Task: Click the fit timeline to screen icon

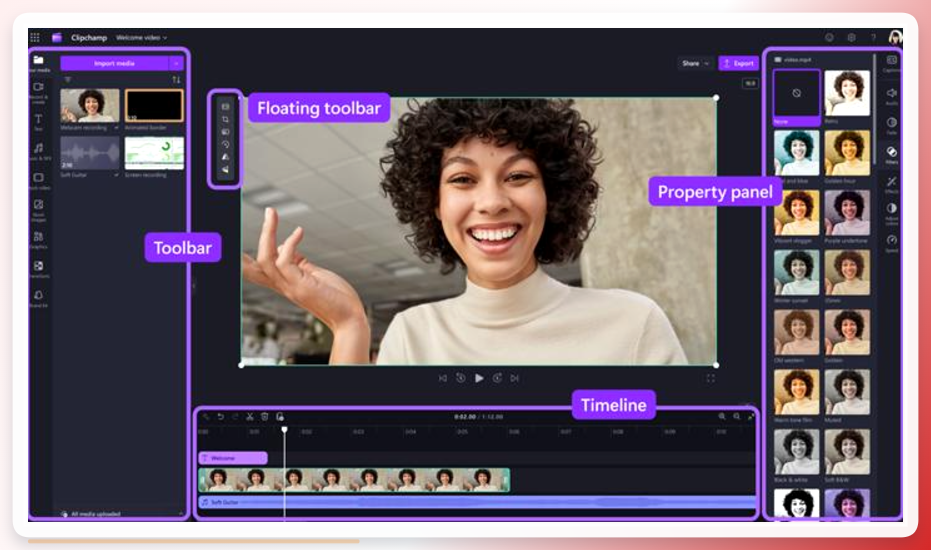Action: click(x=751, y=416)
